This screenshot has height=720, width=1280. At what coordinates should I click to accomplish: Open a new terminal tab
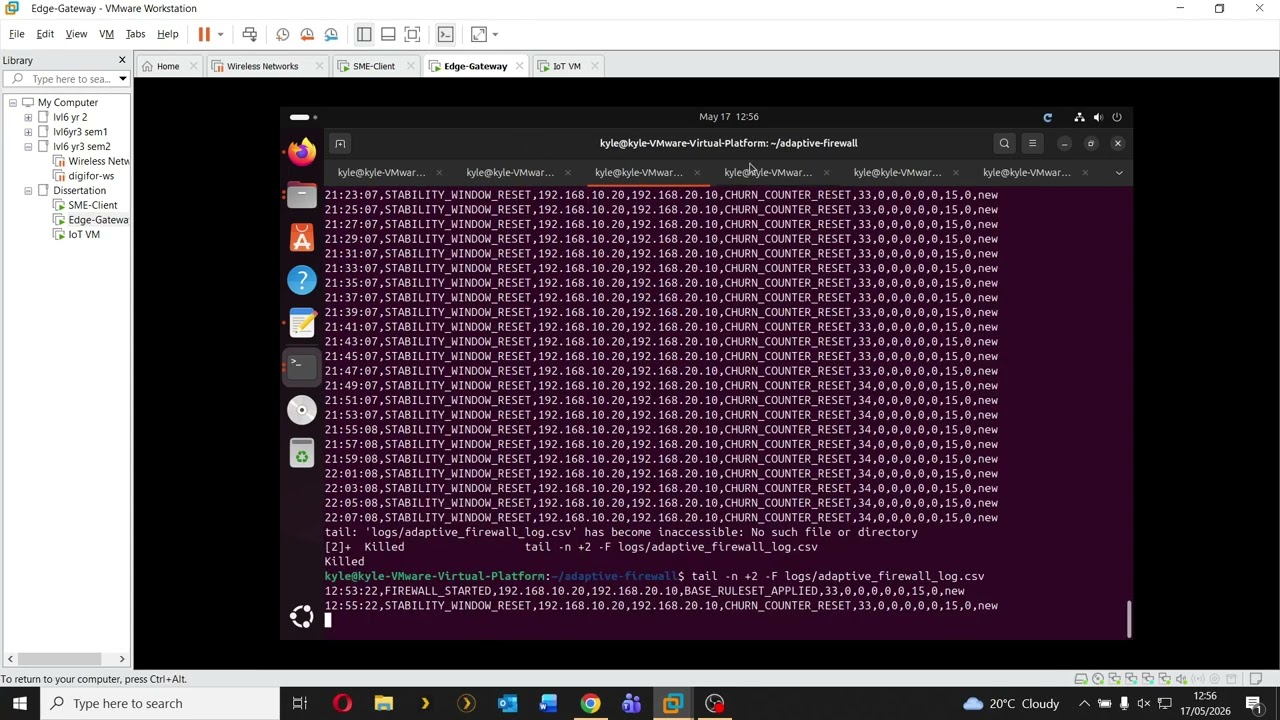340,143
